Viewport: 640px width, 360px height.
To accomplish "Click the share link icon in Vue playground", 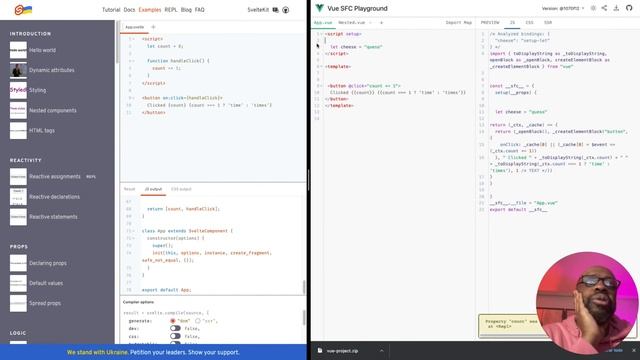I will point(604,8).
